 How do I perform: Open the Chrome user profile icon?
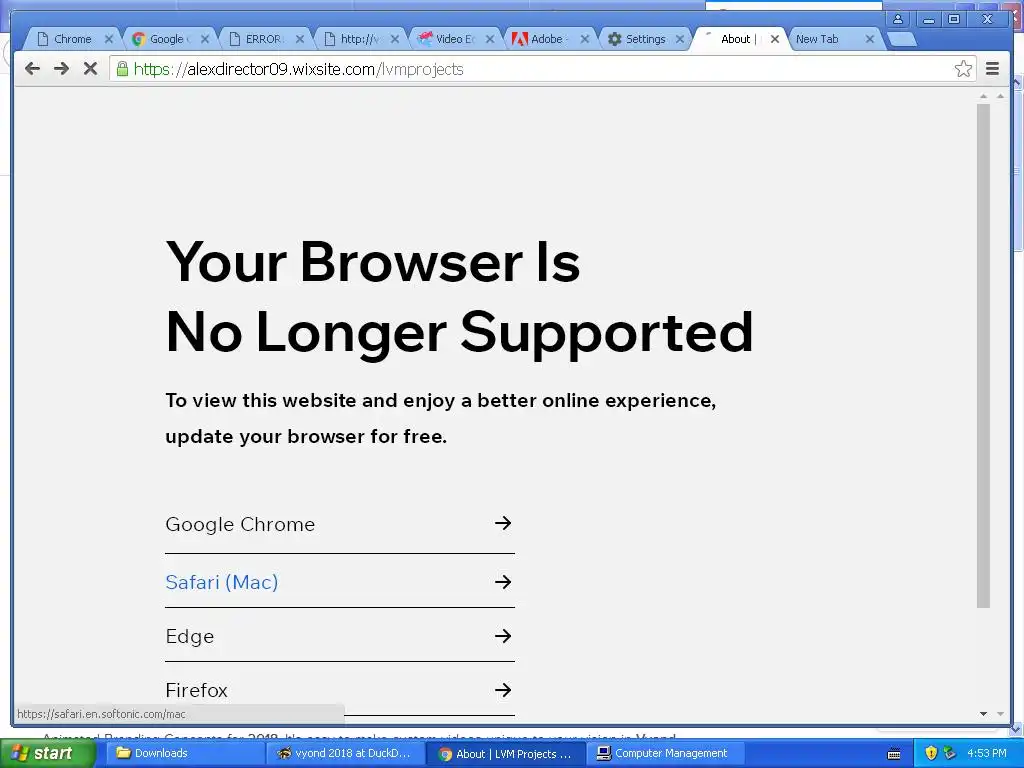coord(898,19)
